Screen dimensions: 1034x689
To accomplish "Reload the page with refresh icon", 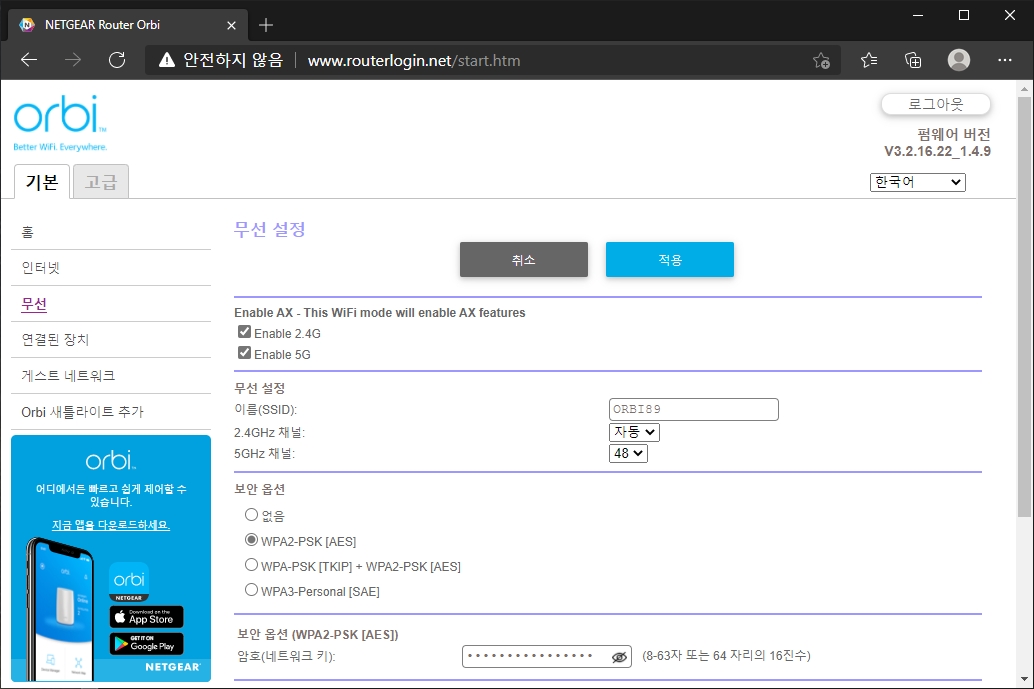I will [117, 60].
